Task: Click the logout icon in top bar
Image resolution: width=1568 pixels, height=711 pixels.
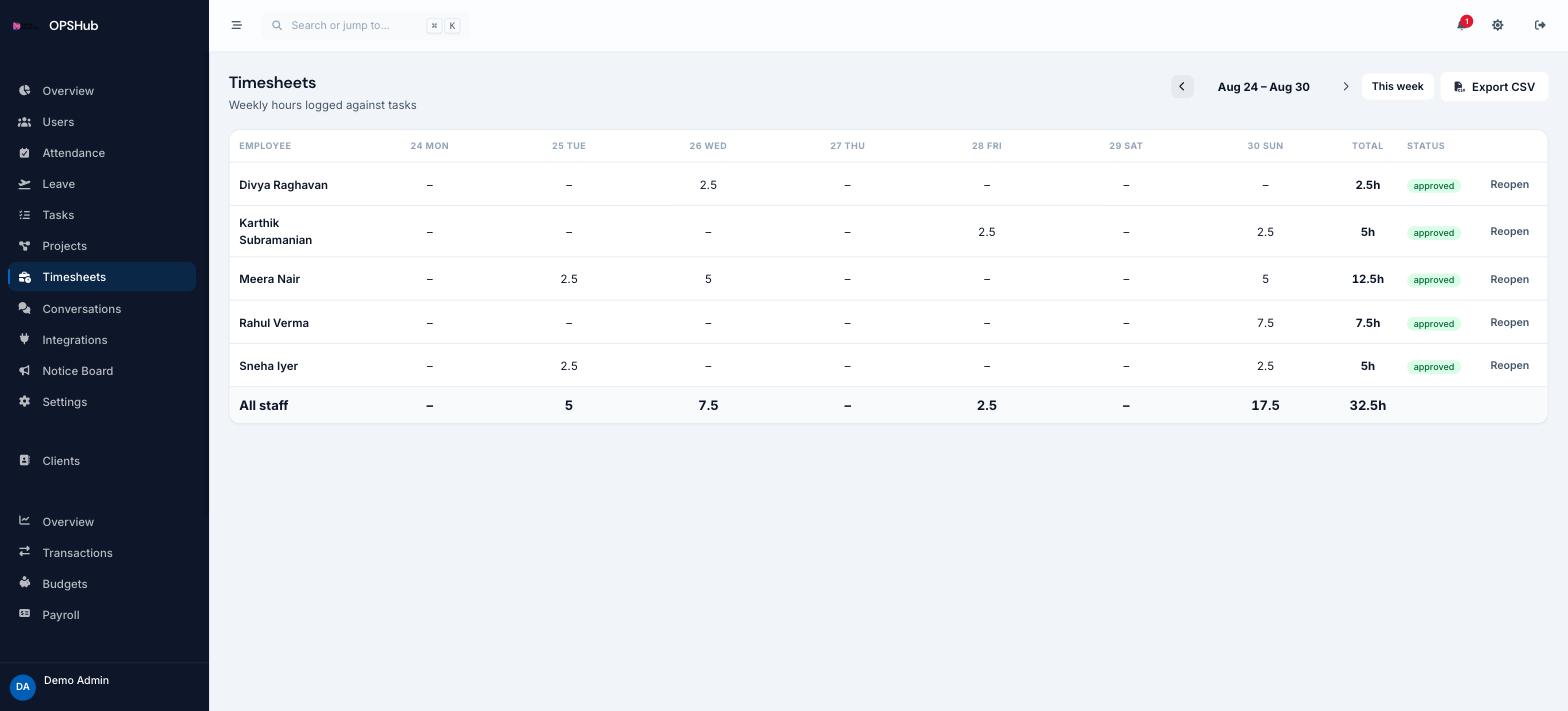Action: coord(1540,25)
